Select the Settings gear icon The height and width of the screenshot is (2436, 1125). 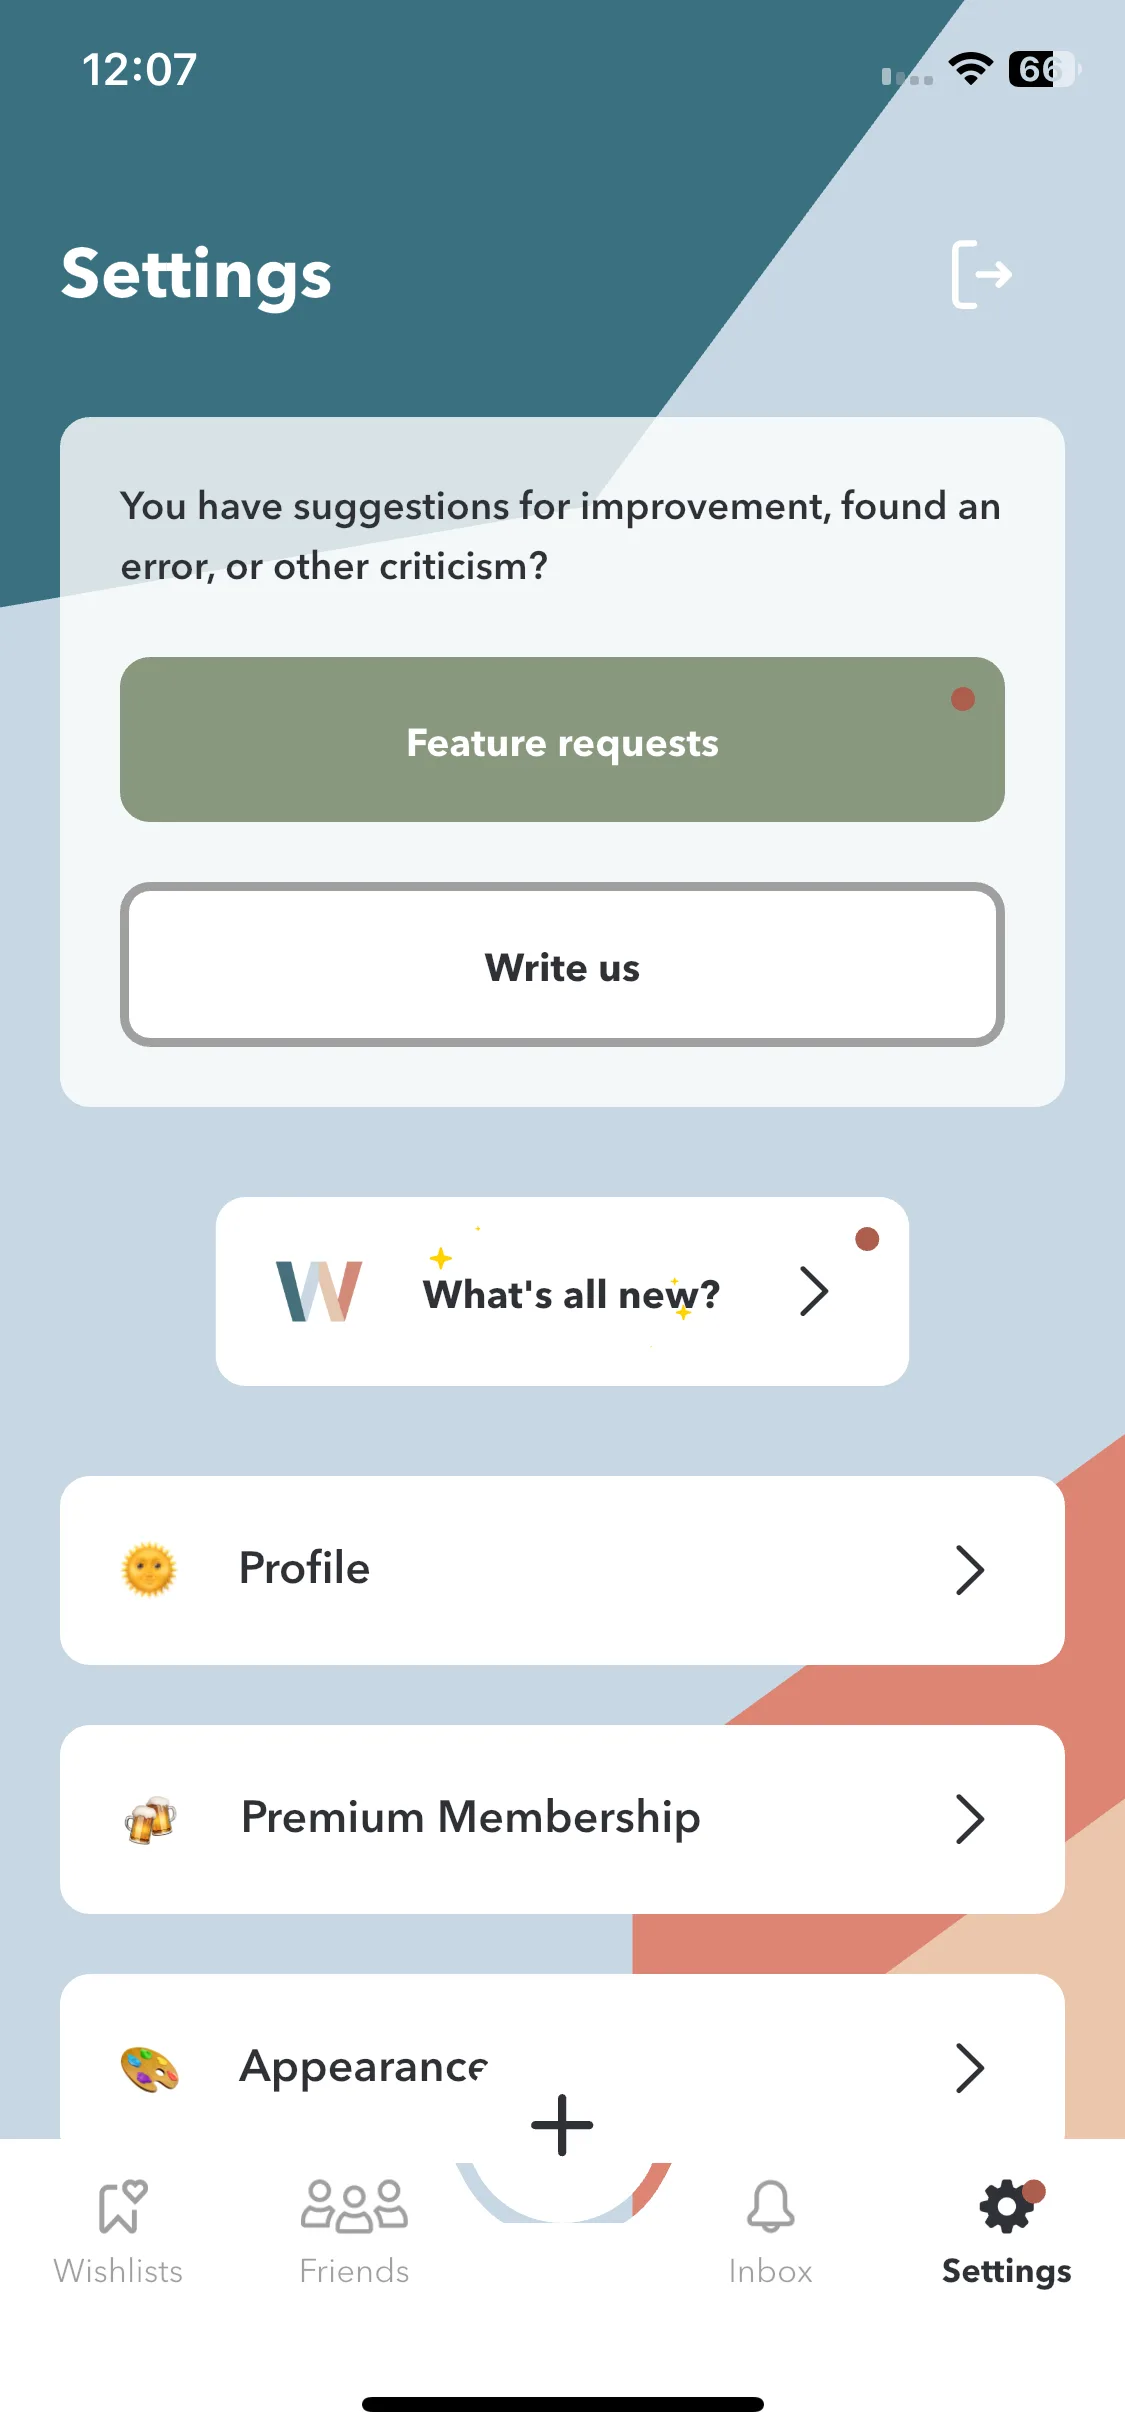click(1007, 2206)
